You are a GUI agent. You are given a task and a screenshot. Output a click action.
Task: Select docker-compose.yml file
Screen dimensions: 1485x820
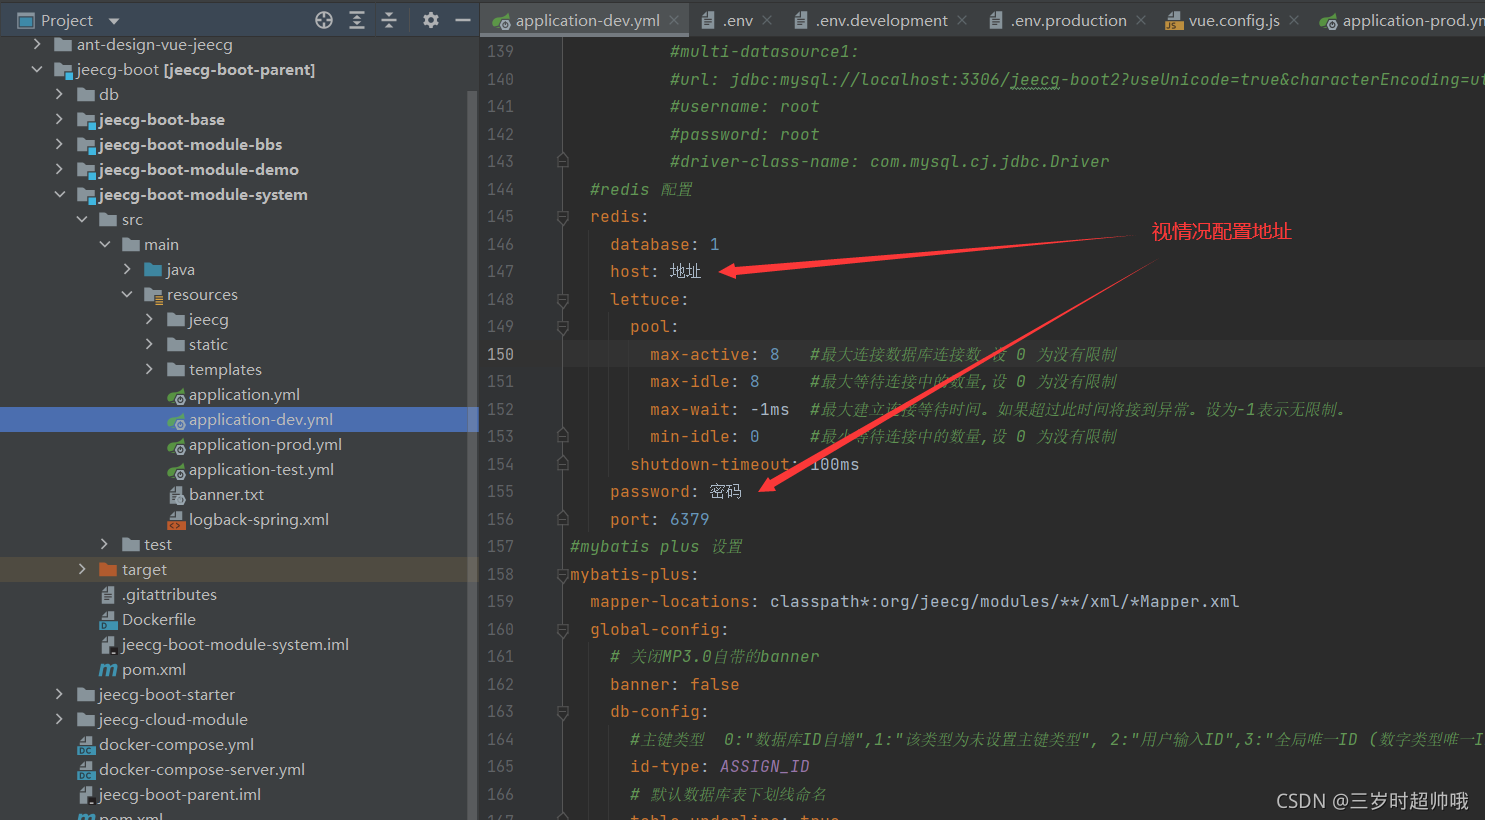point(176,744)
